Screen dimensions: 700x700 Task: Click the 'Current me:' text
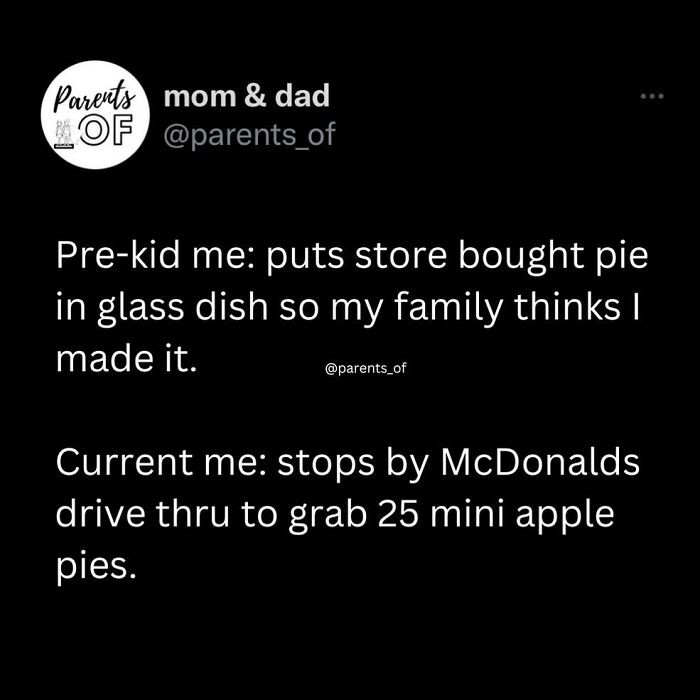click(x=159, y=463)
